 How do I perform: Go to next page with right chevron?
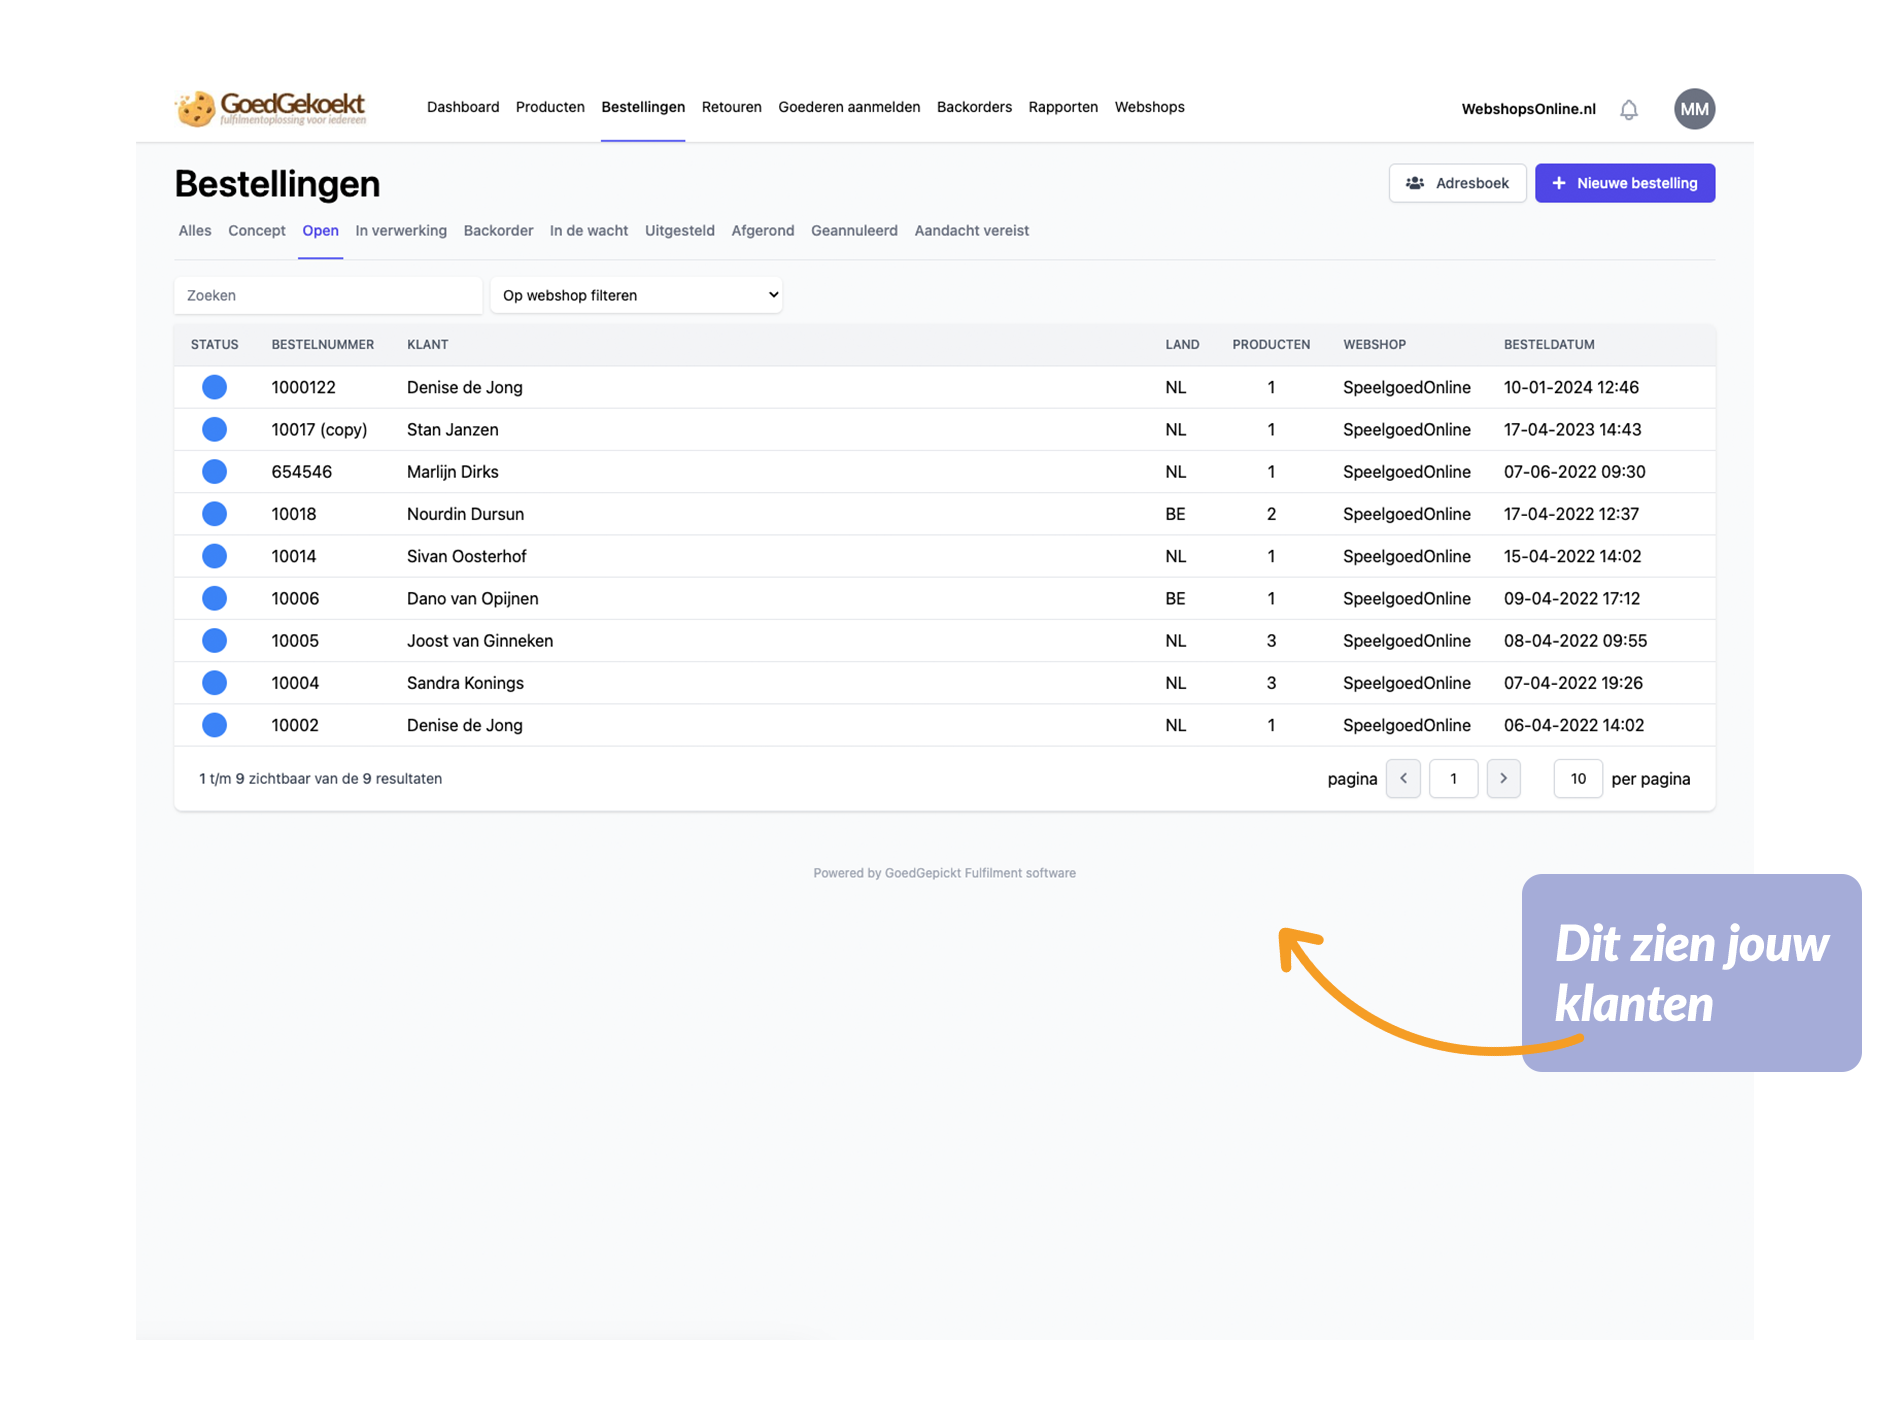click(1503, 778)
